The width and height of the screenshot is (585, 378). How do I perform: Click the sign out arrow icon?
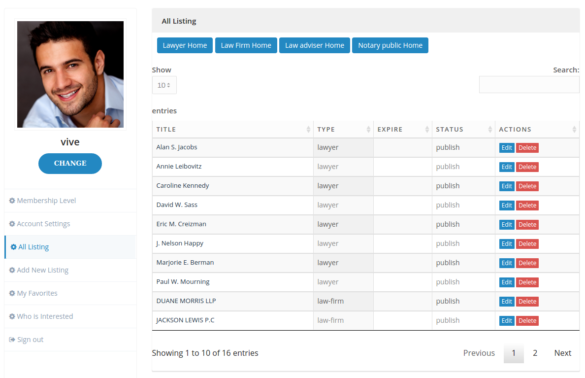(12, 340)
